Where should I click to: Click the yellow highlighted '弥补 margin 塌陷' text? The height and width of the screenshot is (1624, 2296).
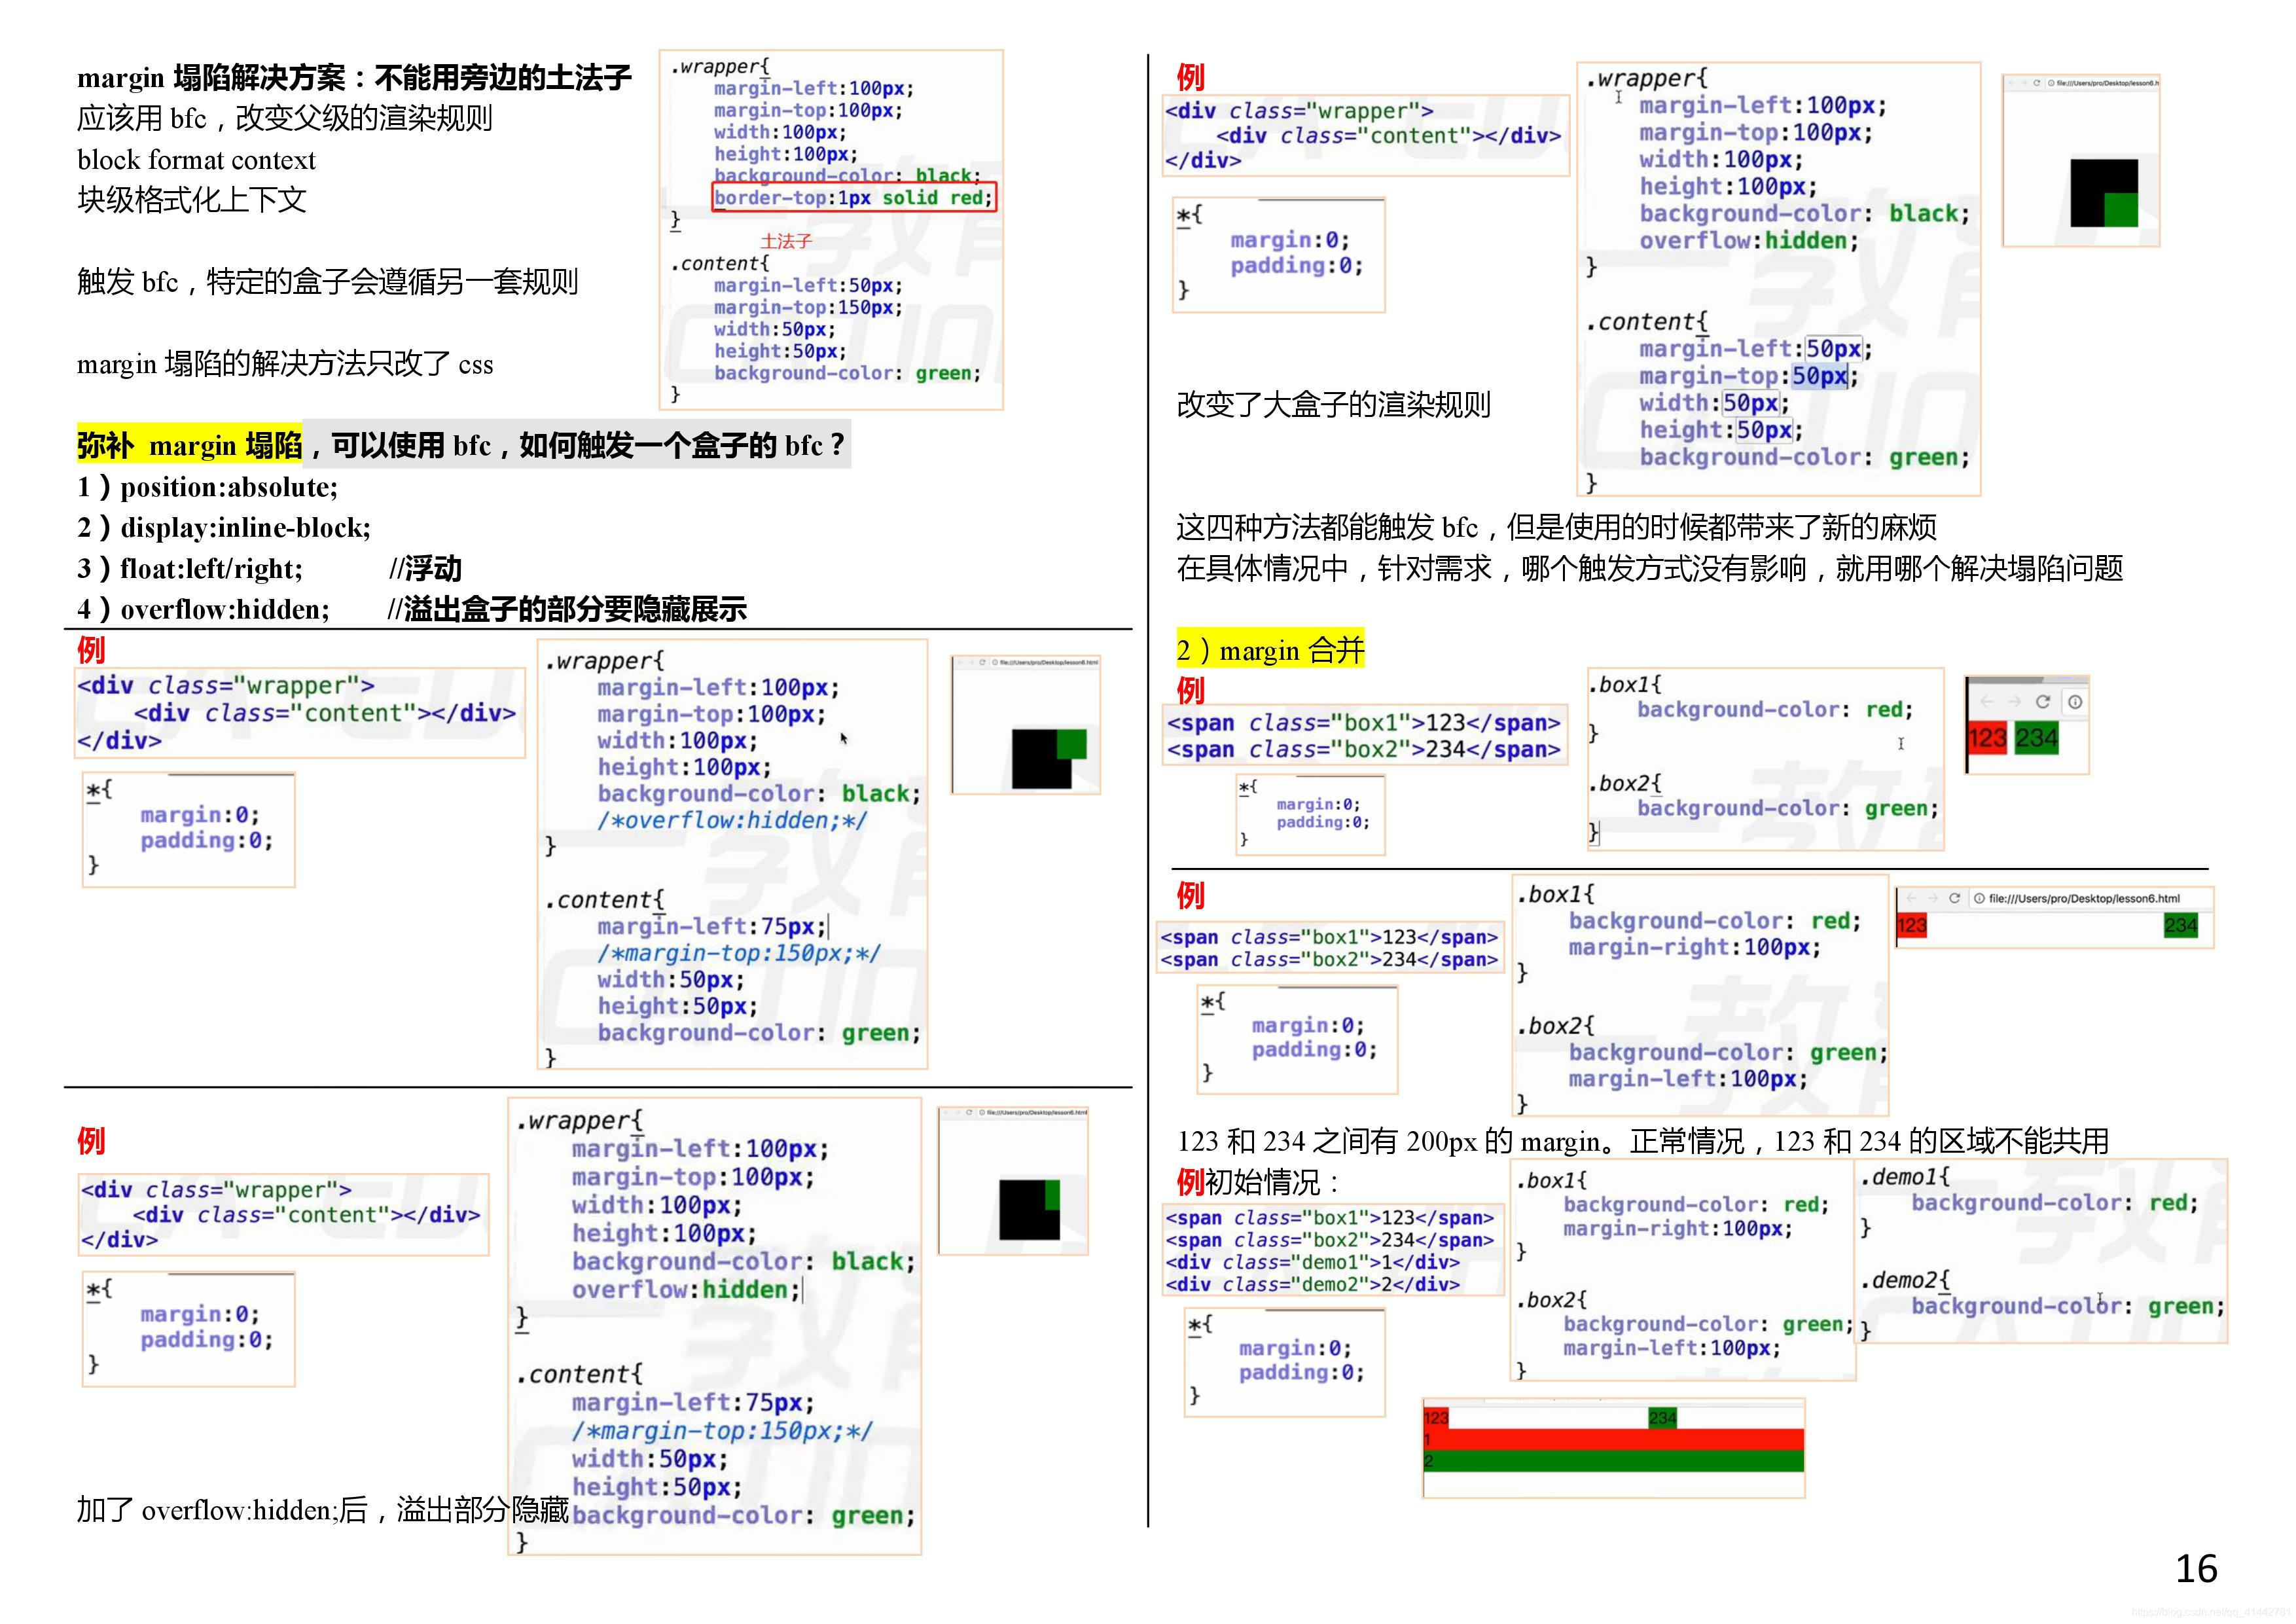point(189,444)
